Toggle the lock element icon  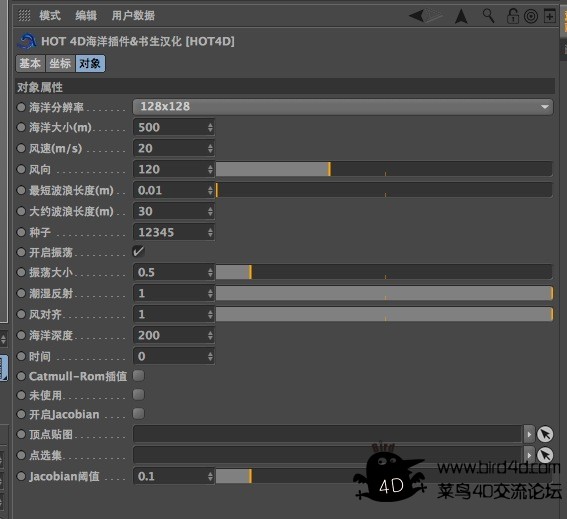pos(512,16)
